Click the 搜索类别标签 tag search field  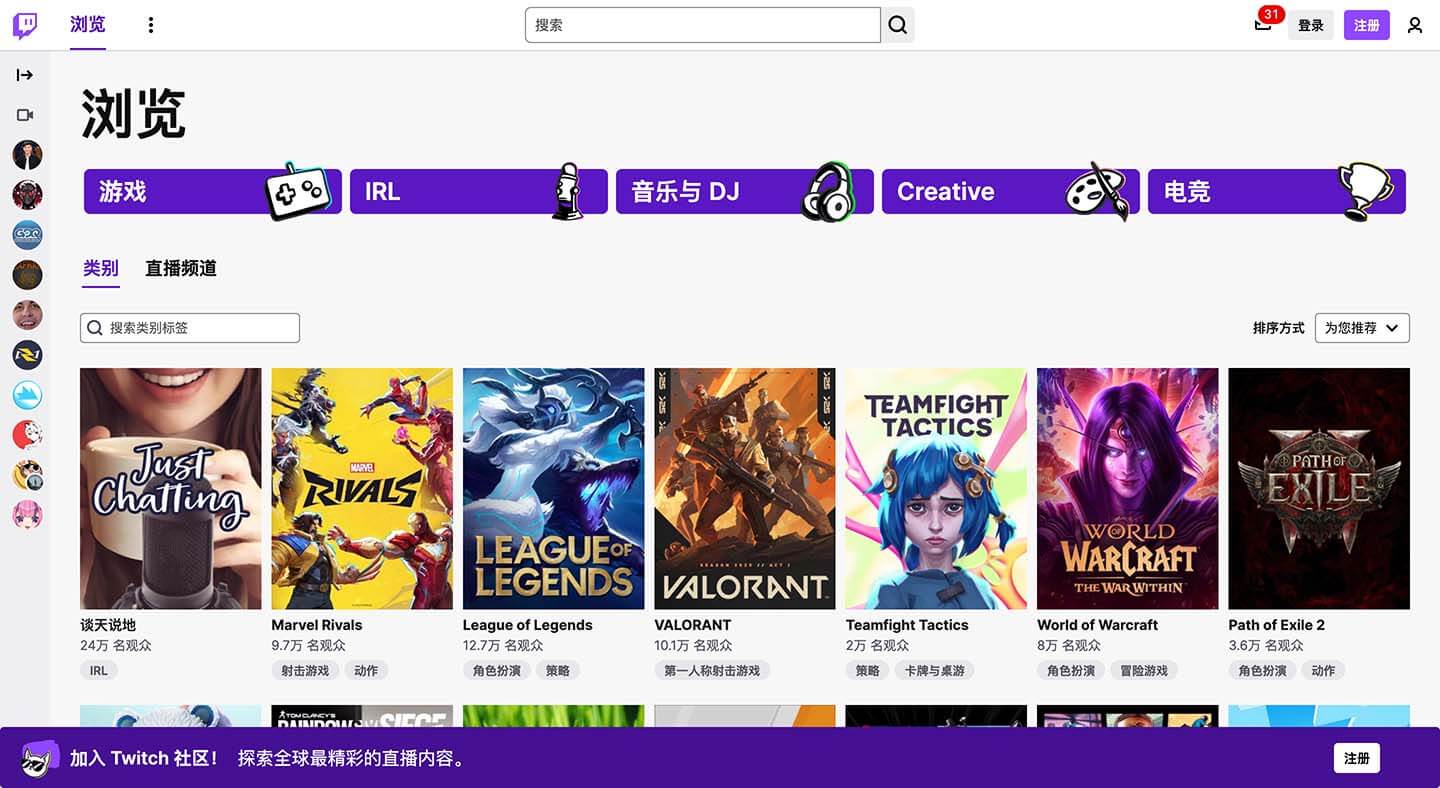click(190, 328)
